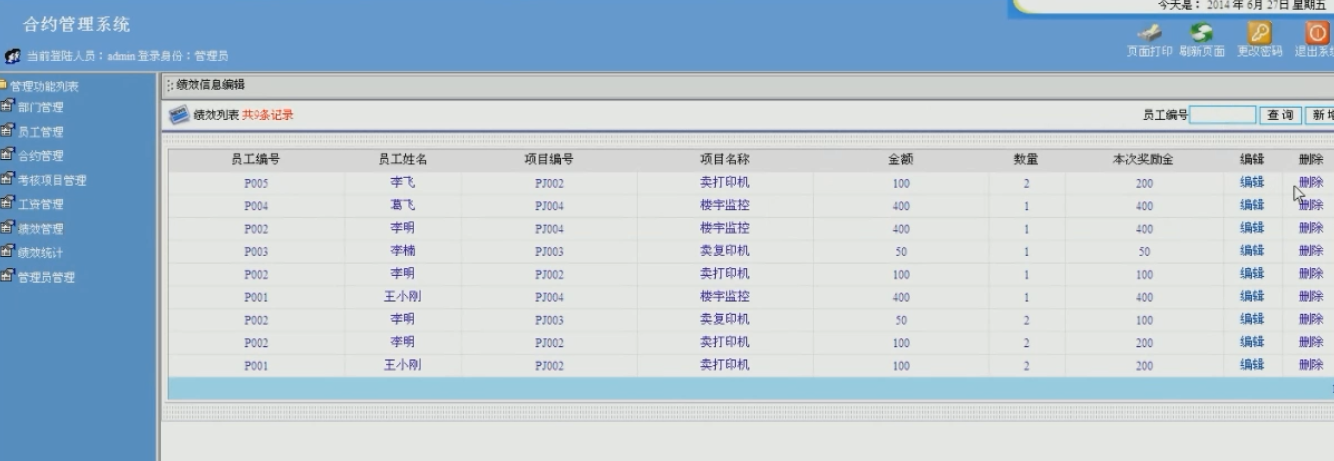This screenshot has width=1334, height=461.
Task: Click the name cell 李楠
Action: coord(403,251)
